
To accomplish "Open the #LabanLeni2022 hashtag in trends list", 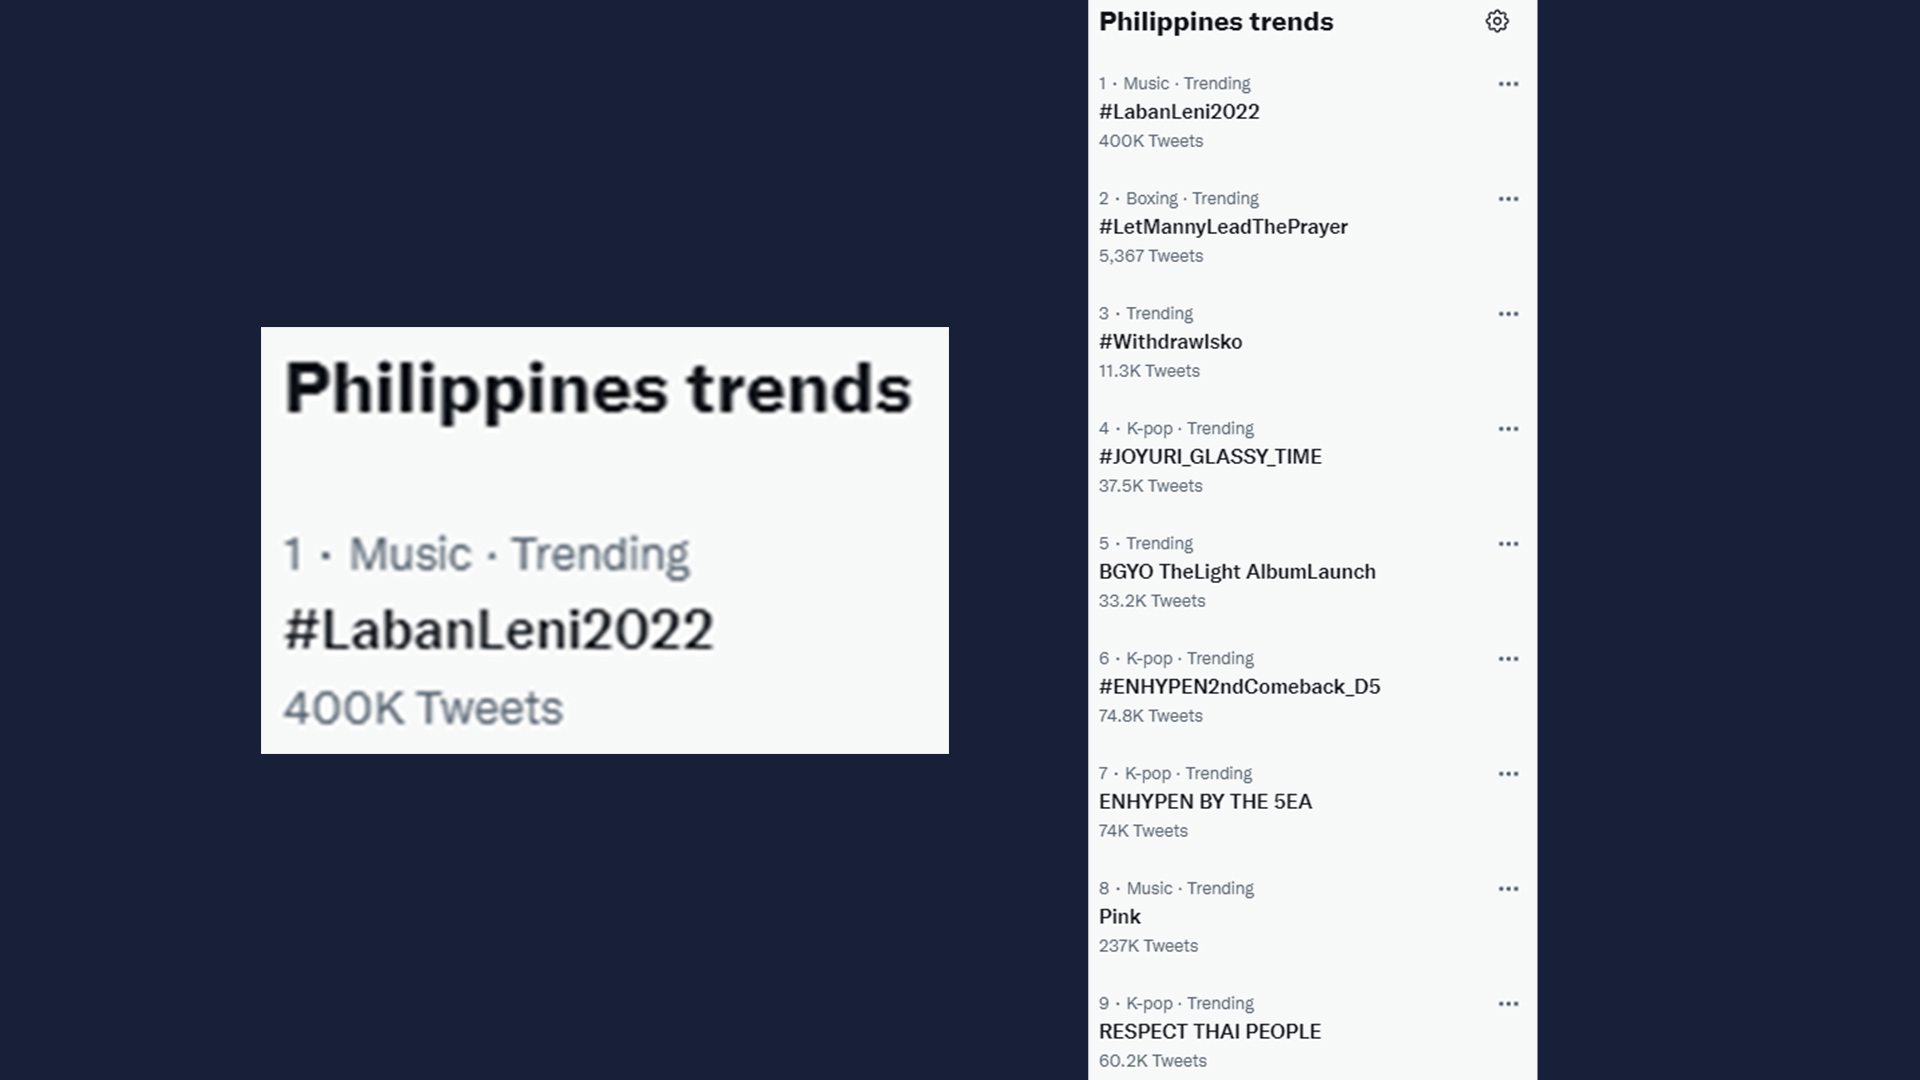I will (1179, 112).
